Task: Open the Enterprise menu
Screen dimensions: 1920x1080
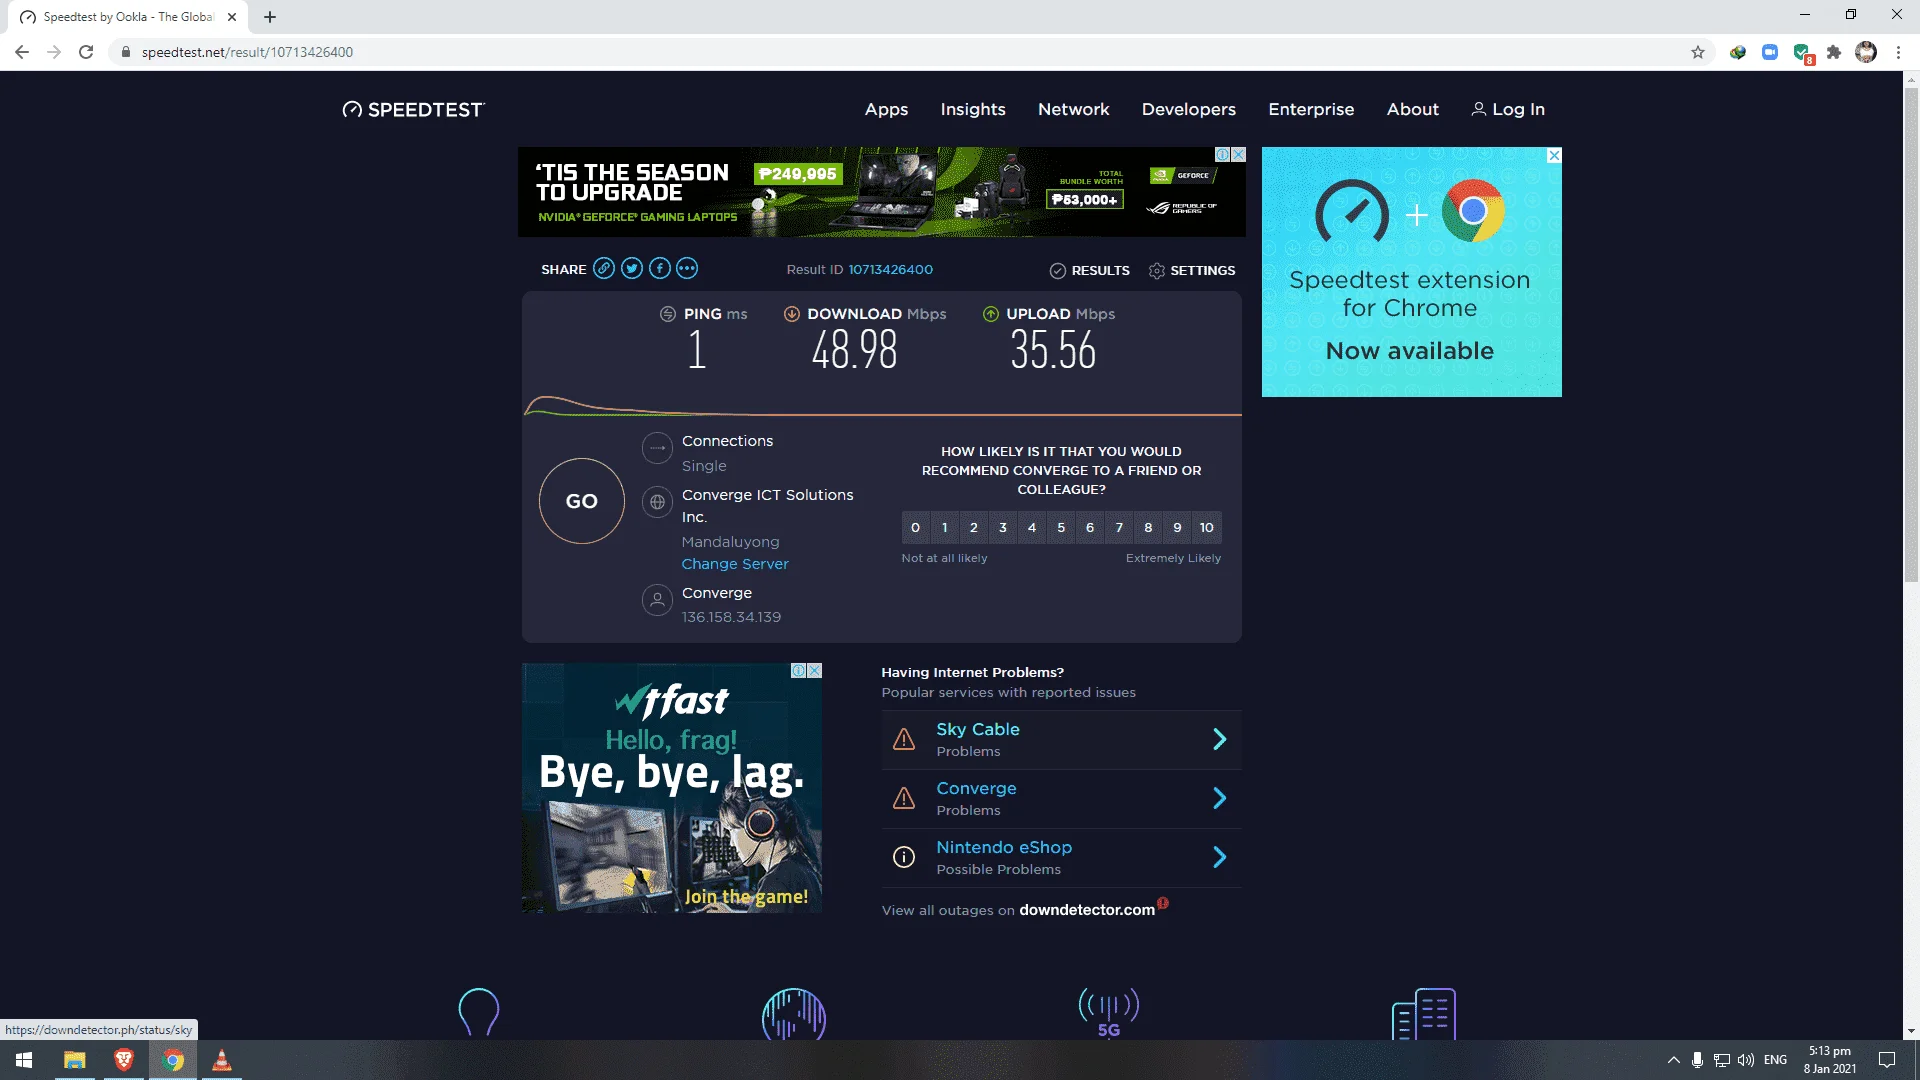Action: (x=1311, y=110)
